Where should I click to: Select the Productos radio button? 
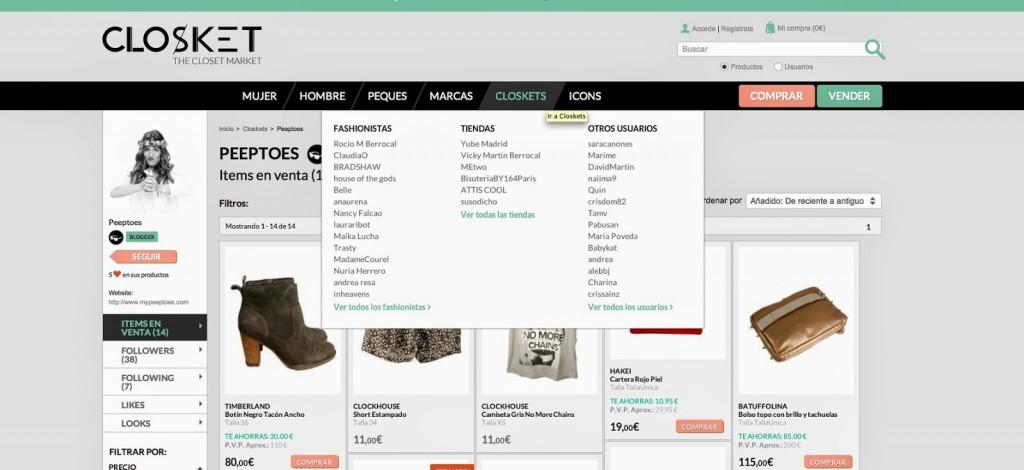(725, 67)
